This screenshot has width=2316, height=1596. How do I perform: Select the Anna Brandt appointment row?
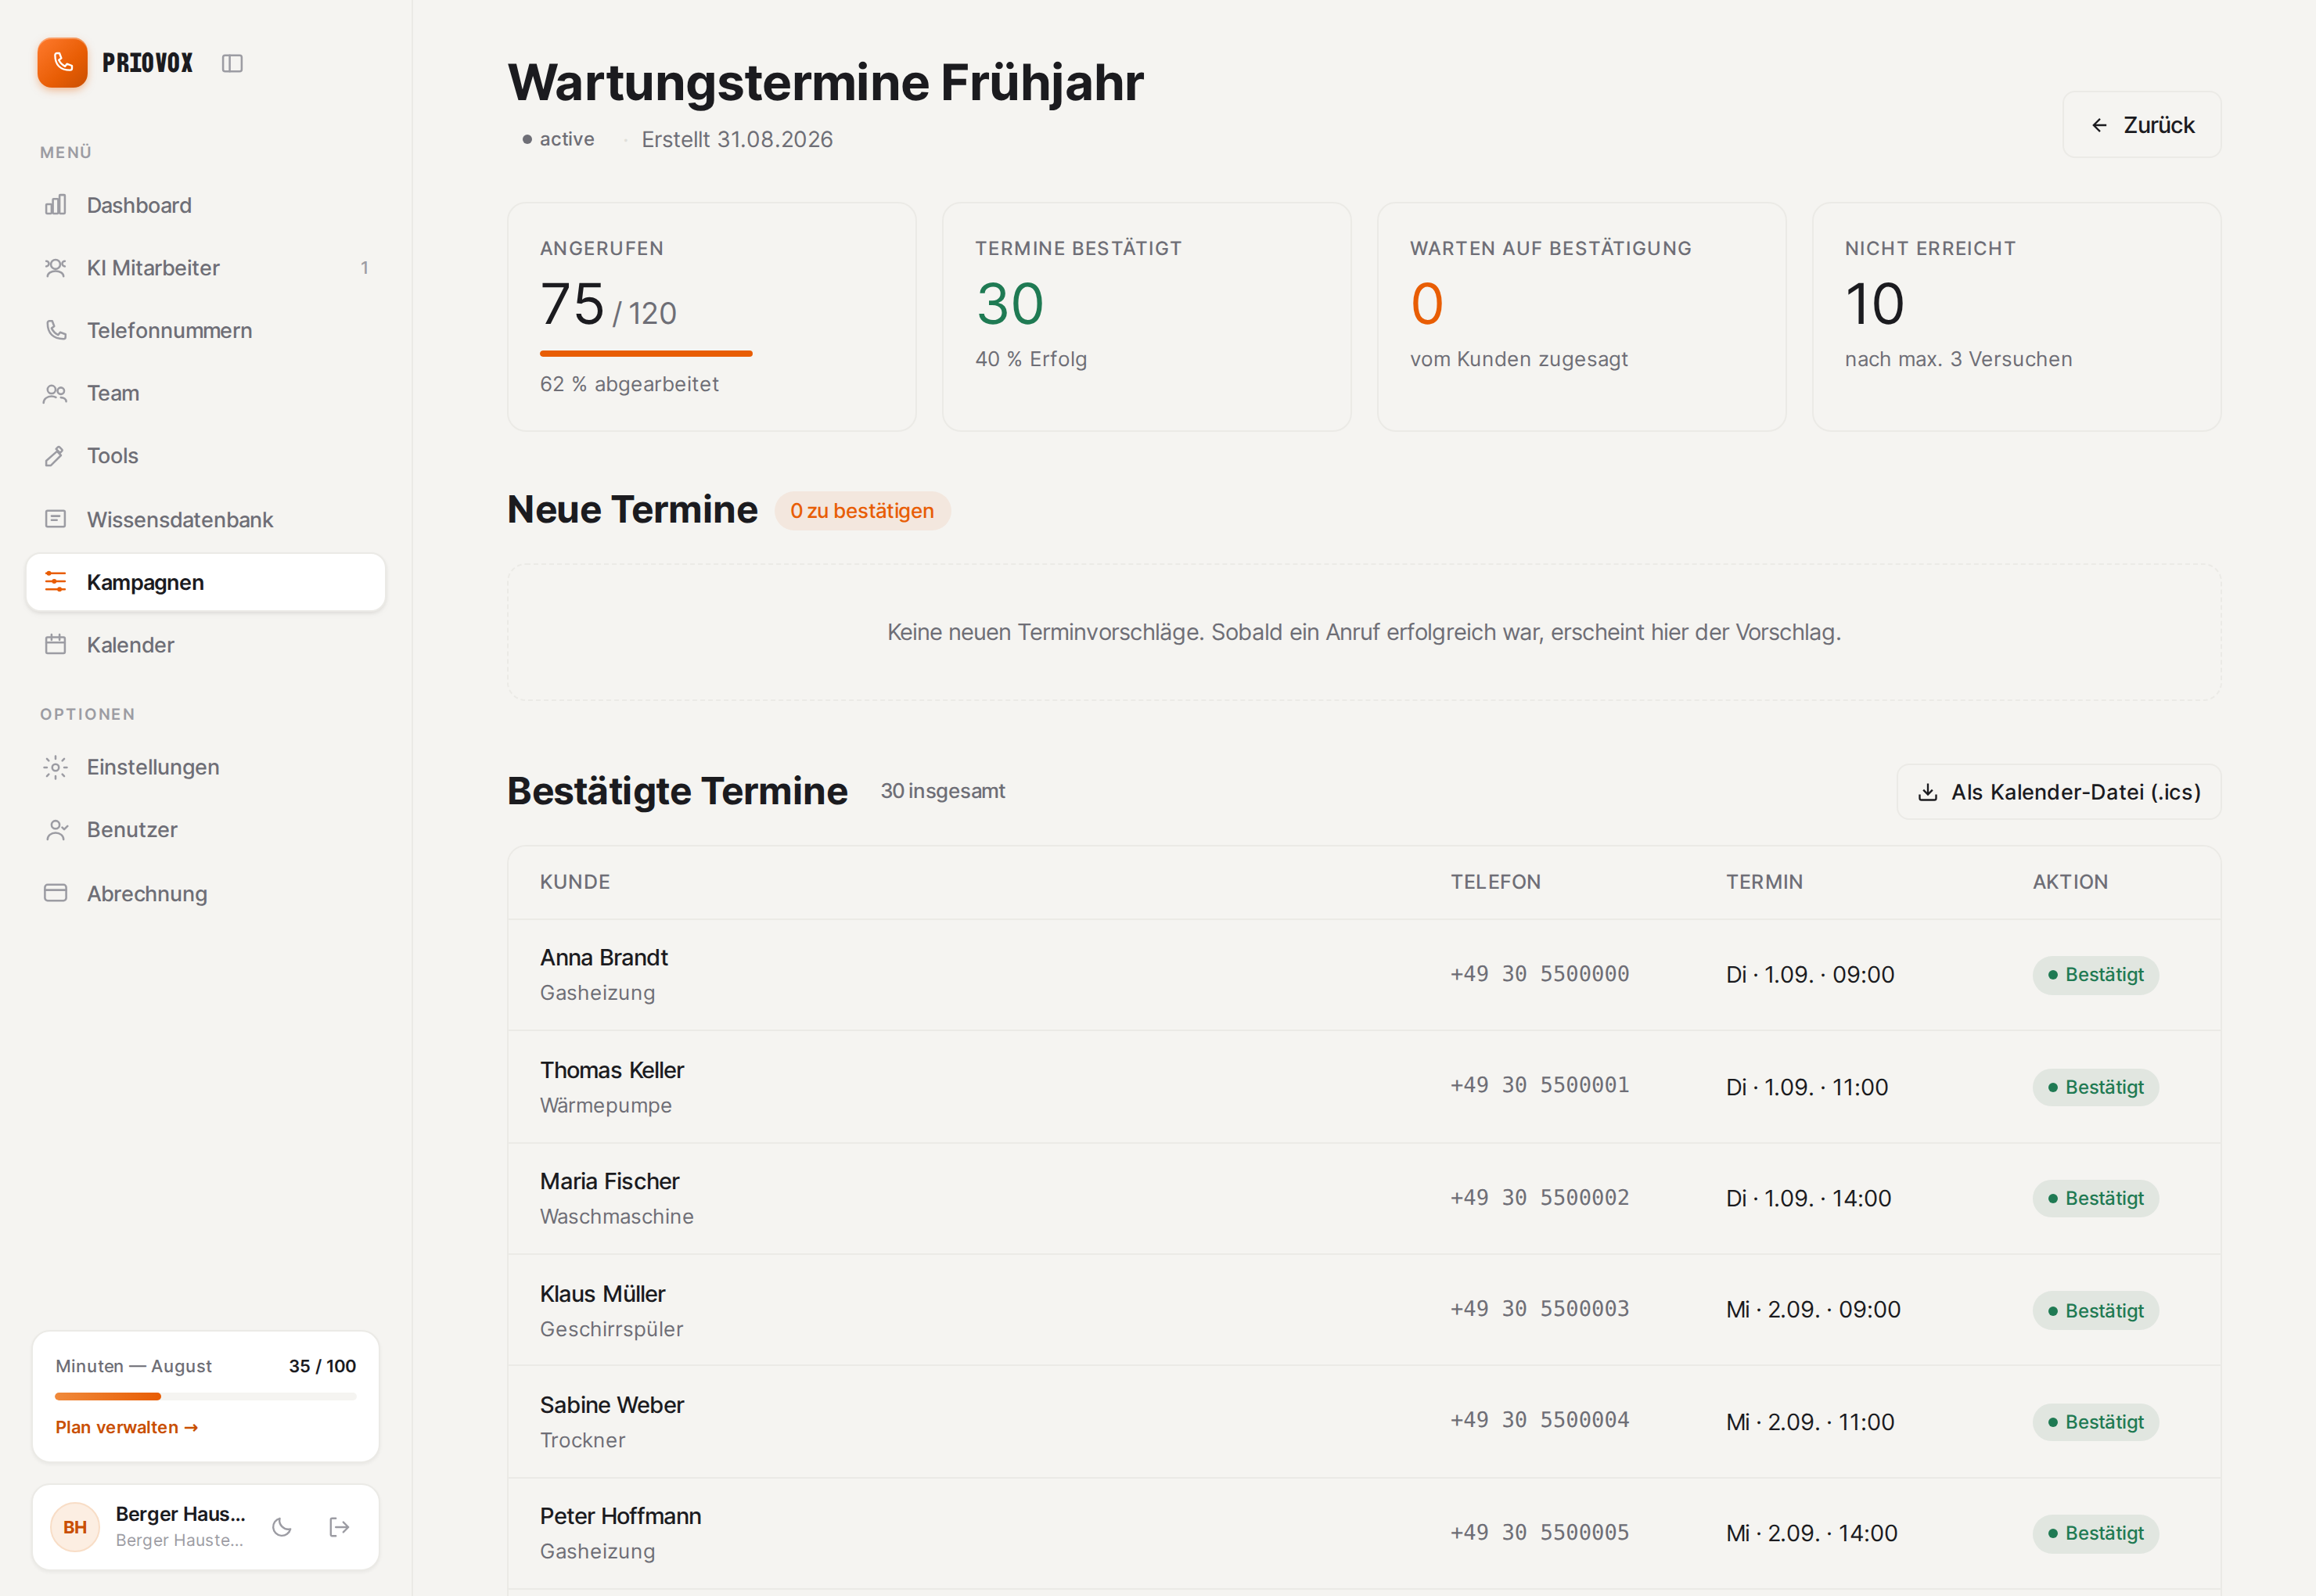[1364, 975]
